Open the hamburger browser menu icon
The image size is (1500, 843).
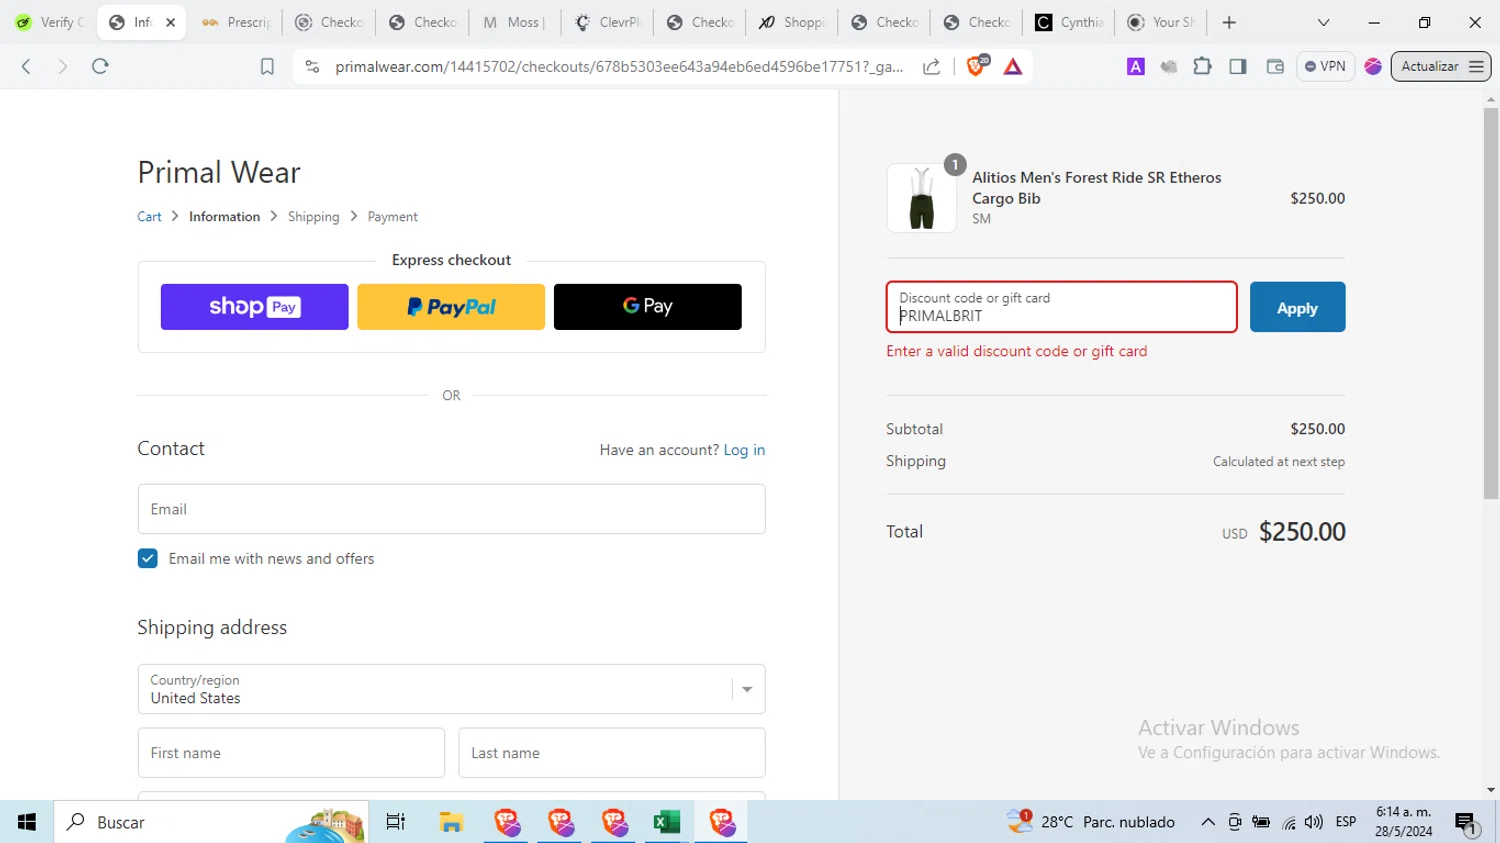coord(1477,66)
